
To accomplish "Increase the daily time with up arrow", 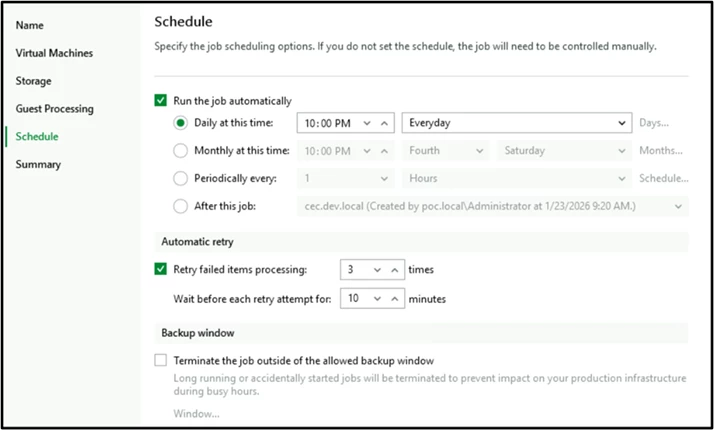I will (x=386, y=123).
